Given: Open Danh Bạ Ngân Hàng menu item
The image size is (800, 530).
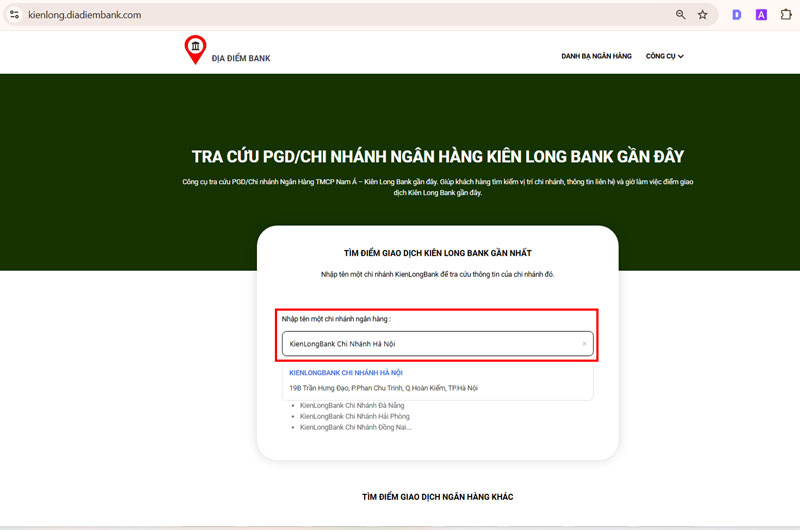Looking at the screenshot, I should click(x=596, y=56).
